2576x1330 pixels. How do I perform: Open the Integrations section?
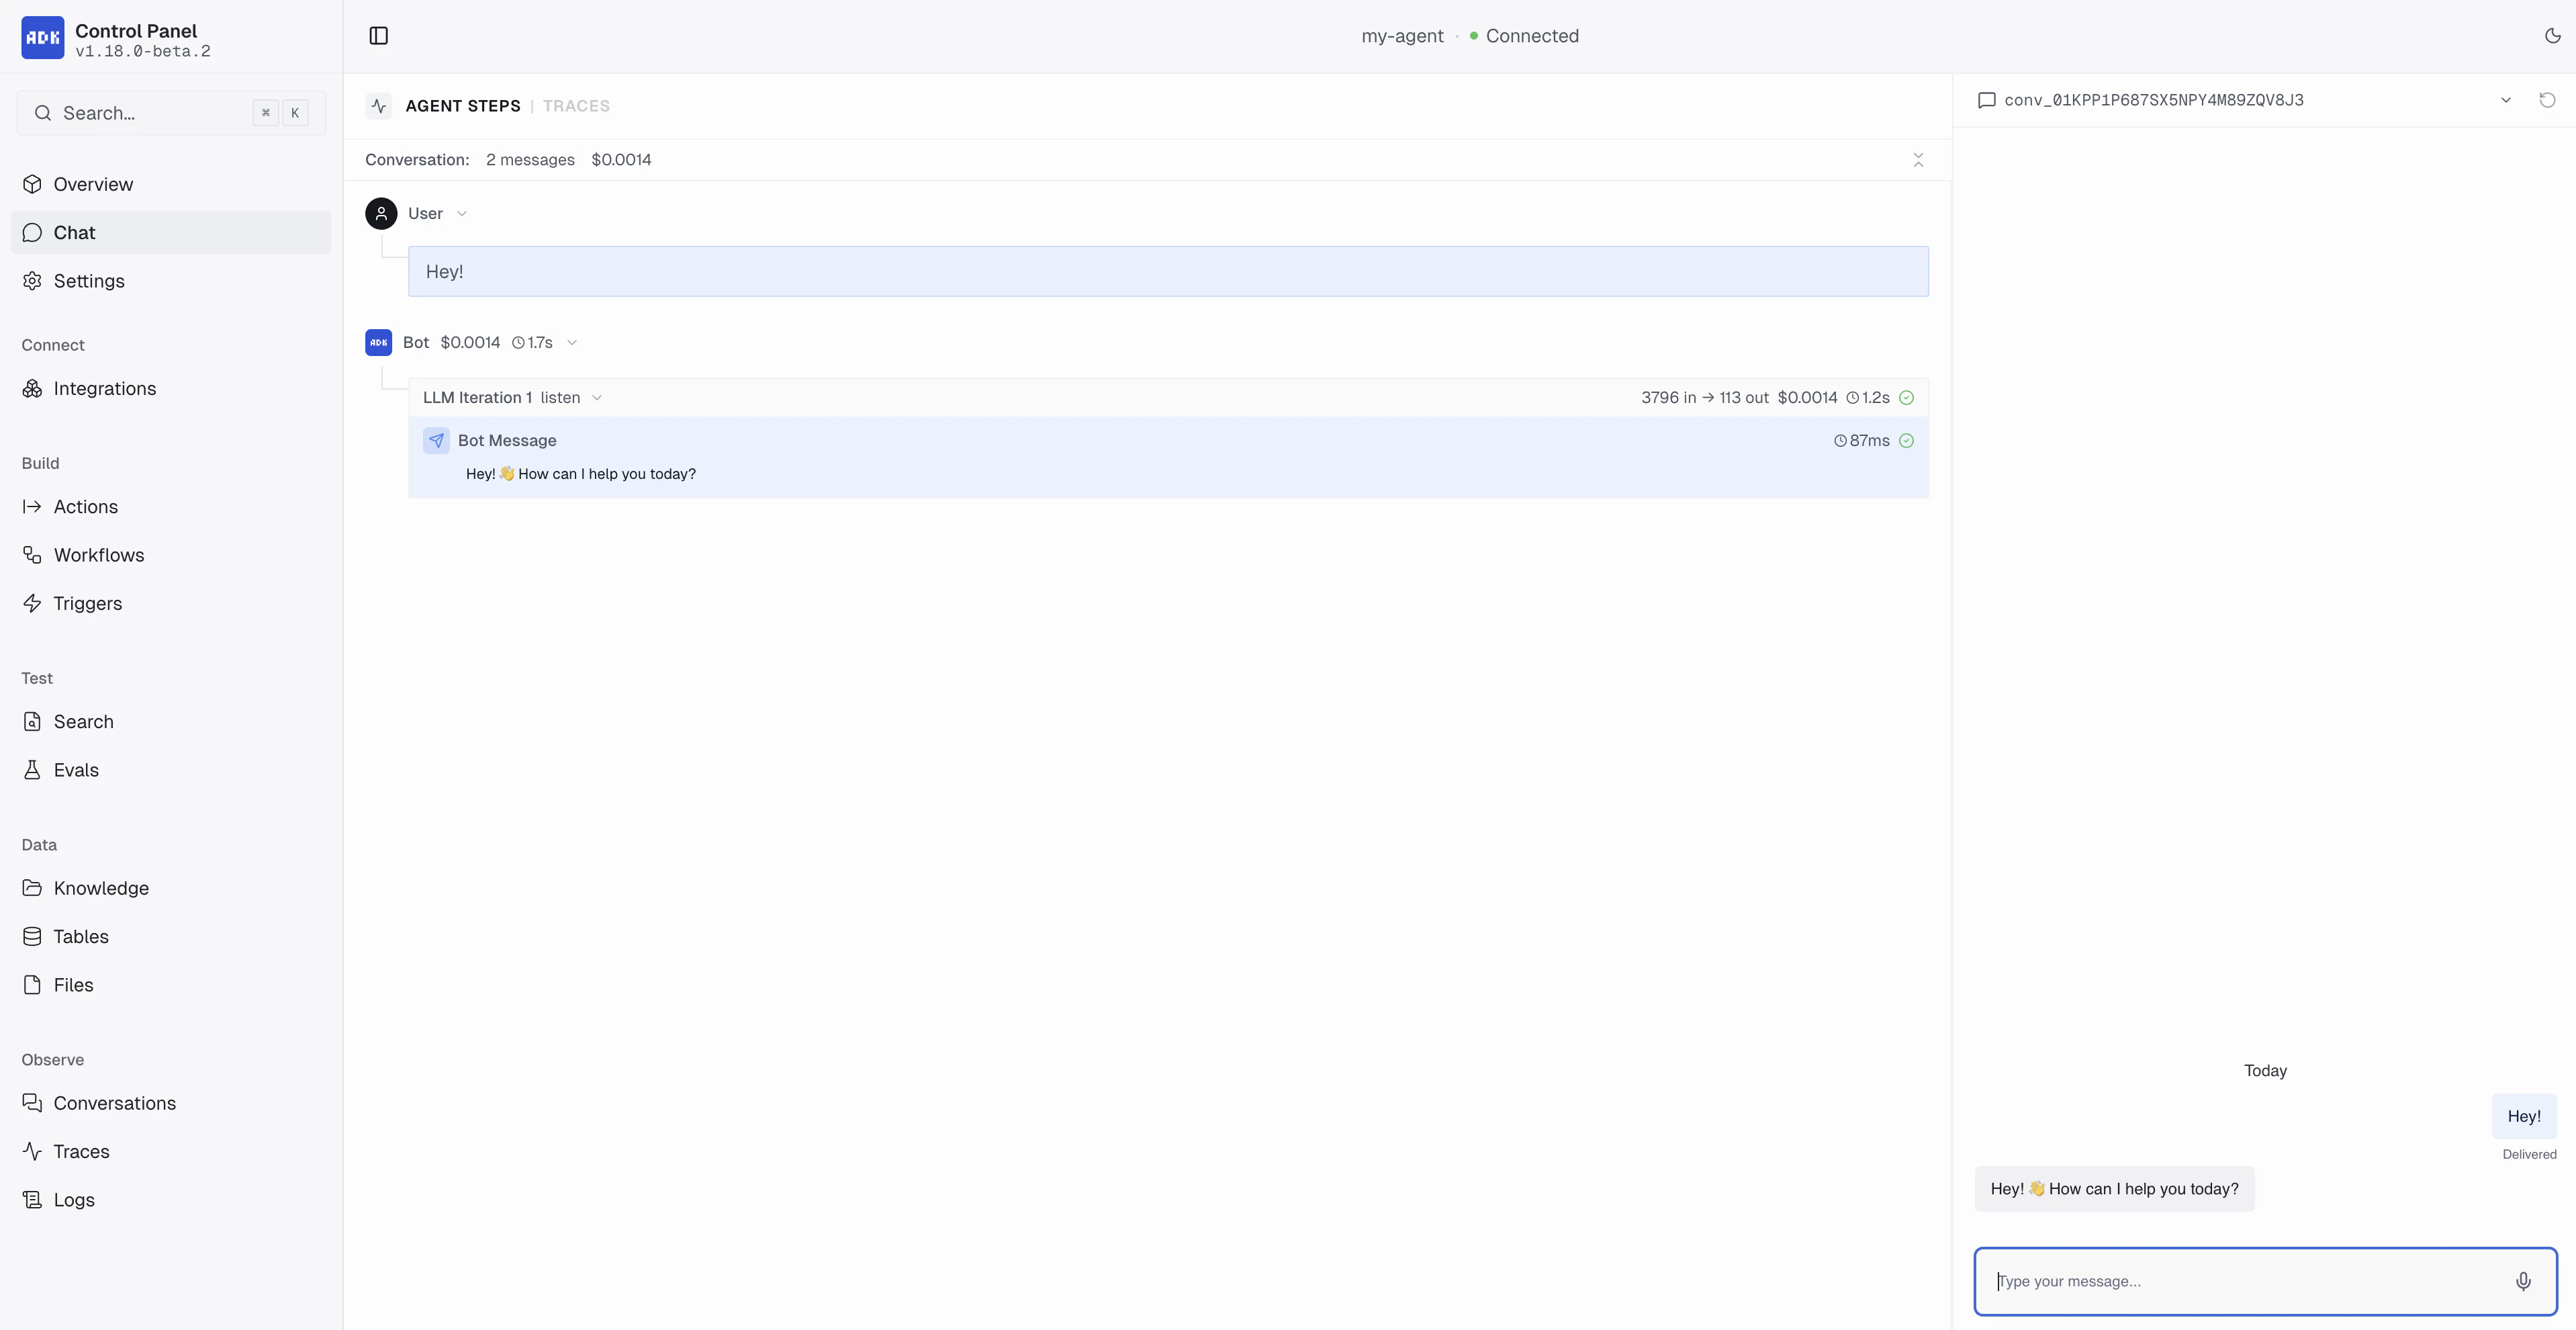(x=105, y=388)
